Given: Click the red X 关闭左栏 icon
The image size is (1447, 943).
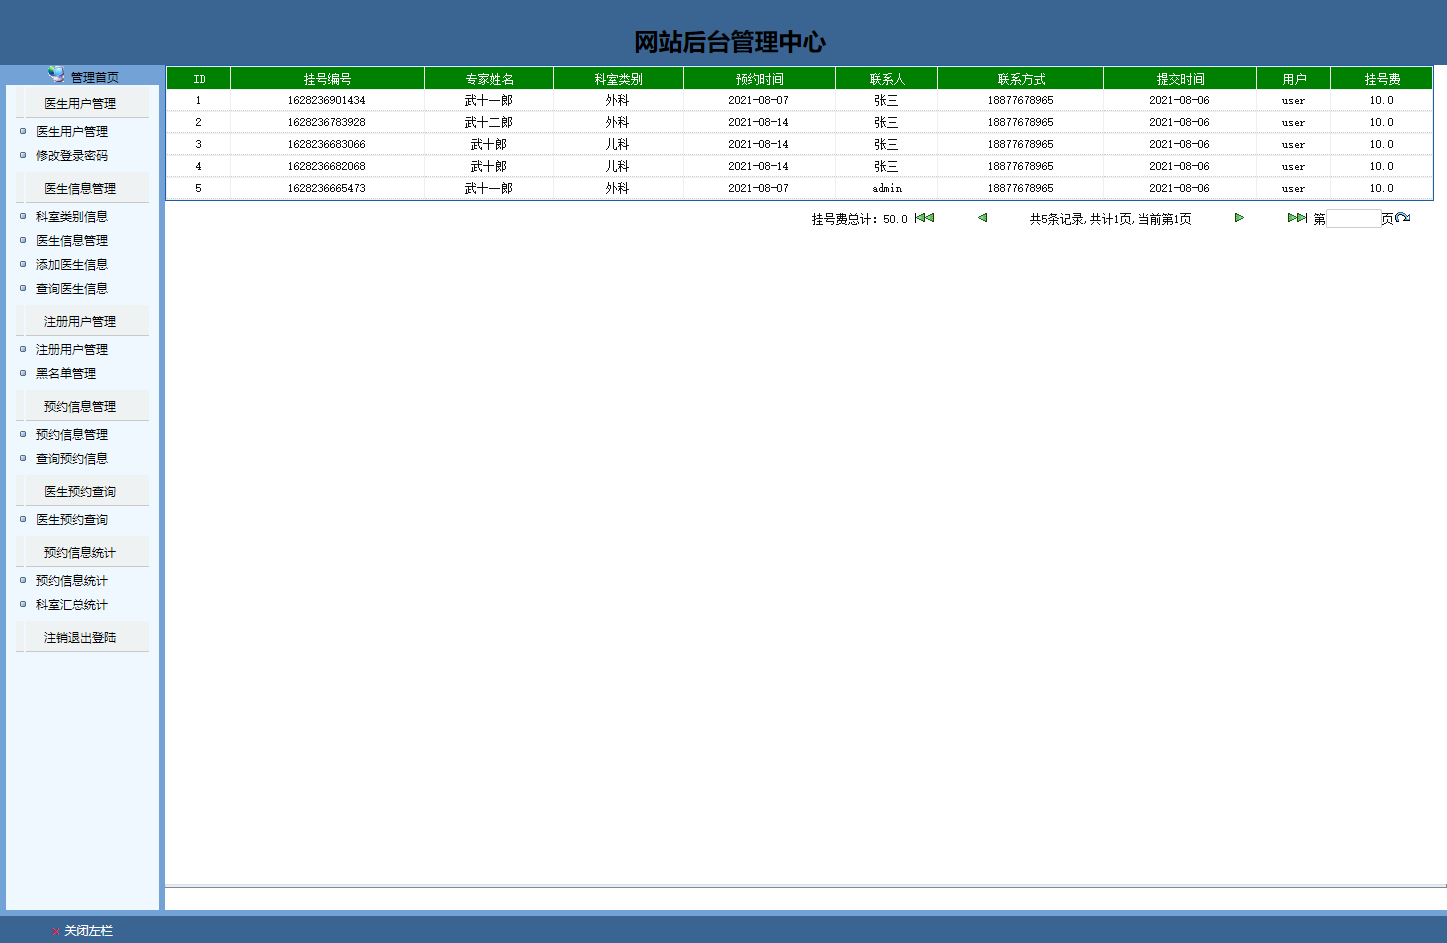Looking at the screenshot, I should [x=55, y=932].
